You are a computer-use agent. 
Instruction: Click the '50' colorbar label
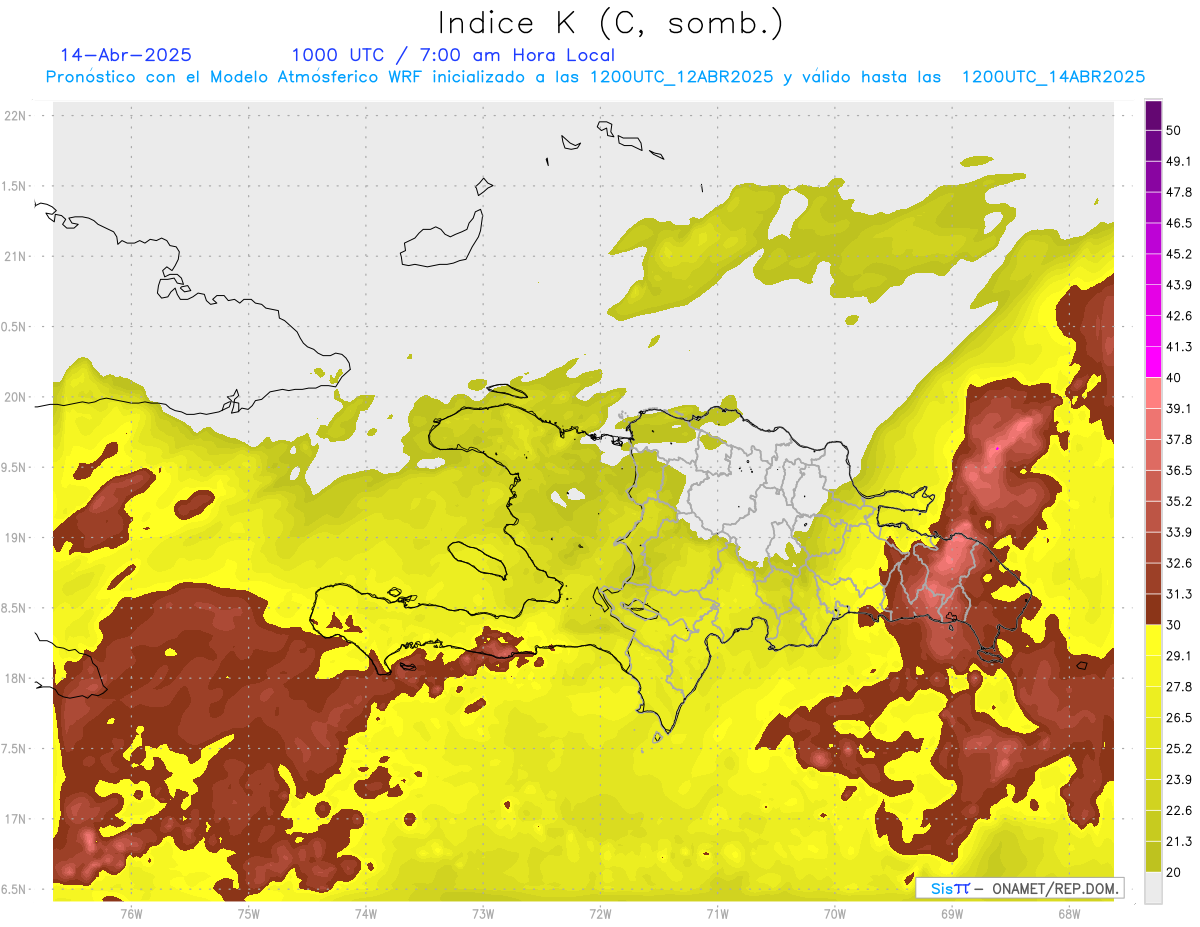click(1174, 131)
